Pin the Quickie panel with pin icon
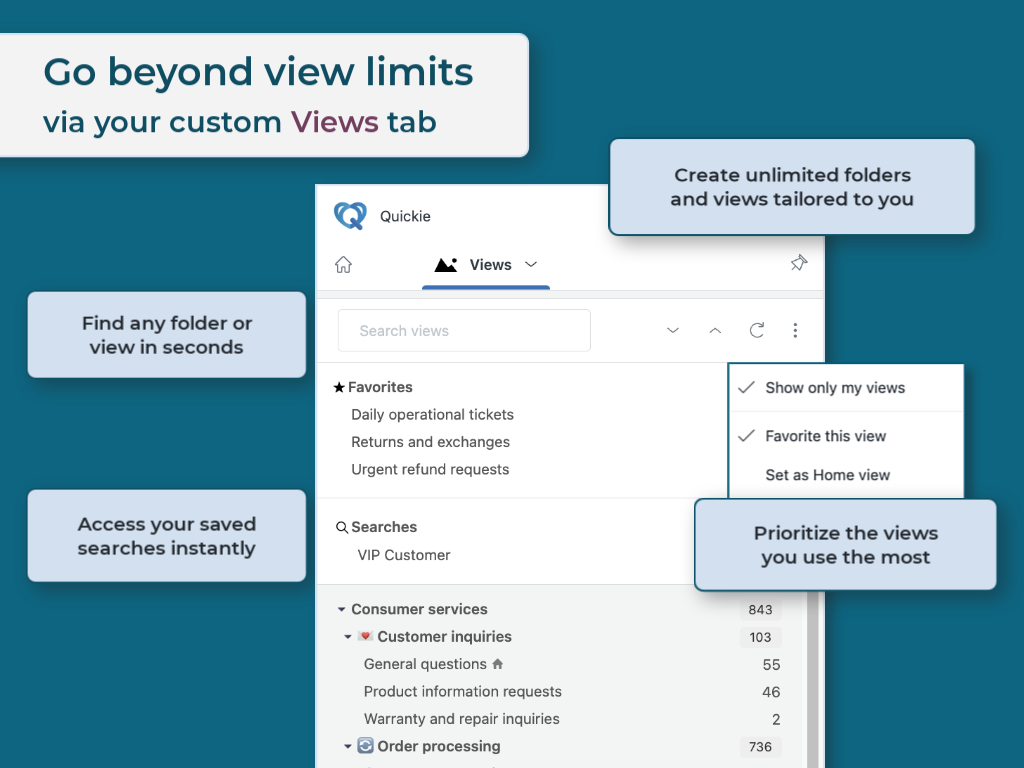This screenshot has height=768, width=1024. (798, 263)
